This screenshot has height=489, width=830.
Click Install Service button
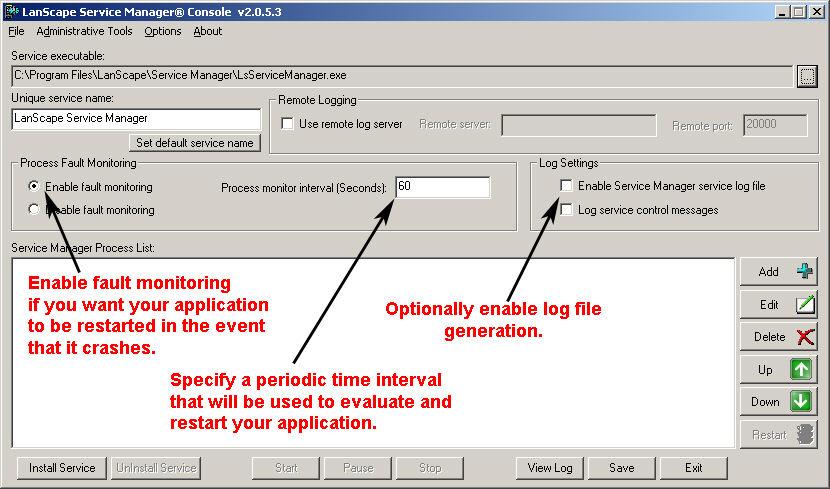coord(62,468)
